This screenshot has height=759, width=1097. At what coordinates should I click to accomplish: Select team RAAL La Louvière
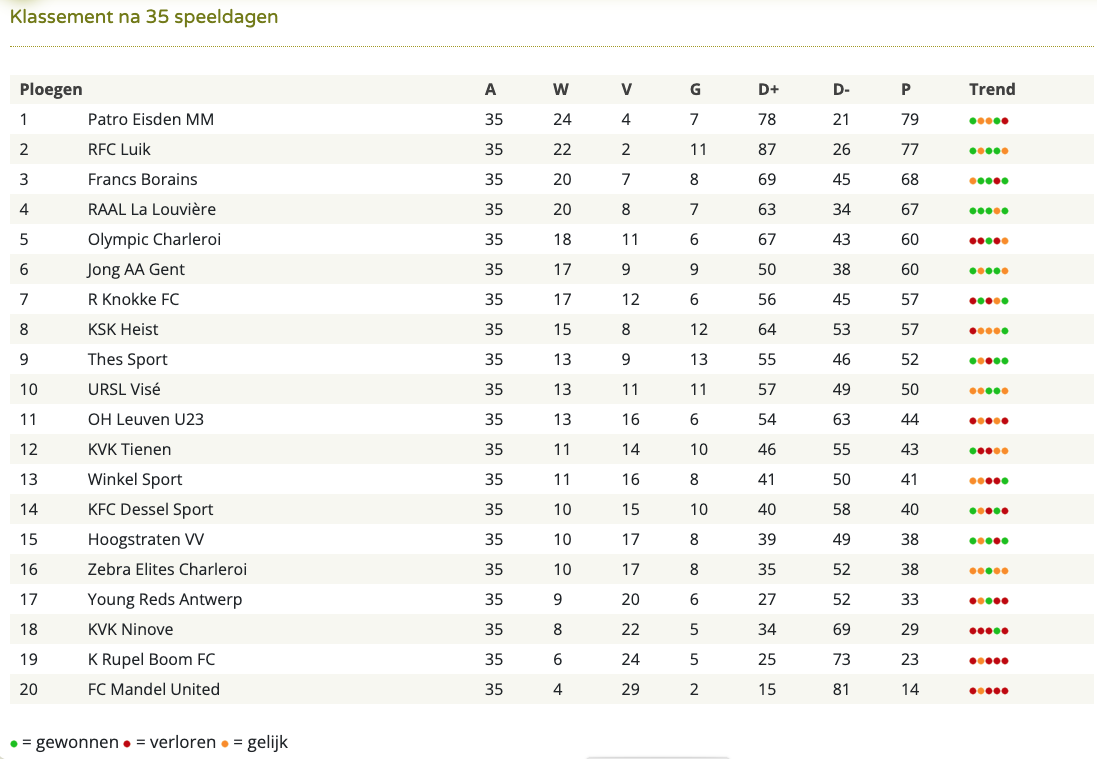tap(152, 209)
